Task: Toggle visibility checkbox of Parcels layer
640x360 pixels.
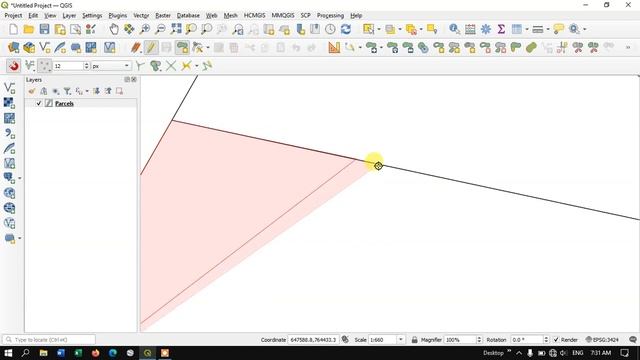Action: coord(39,103)
